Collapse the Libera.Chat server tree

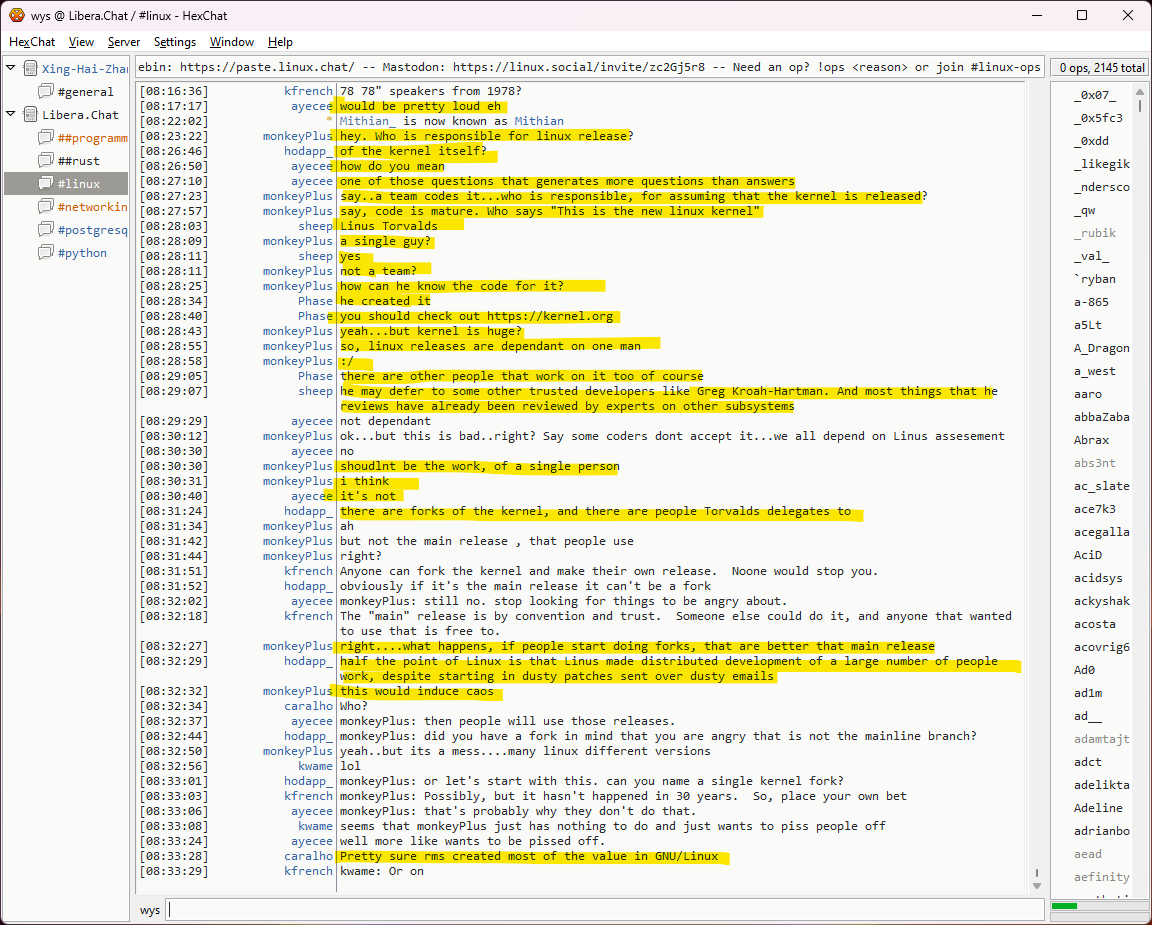pyautogui.click(x=11, y=115)
